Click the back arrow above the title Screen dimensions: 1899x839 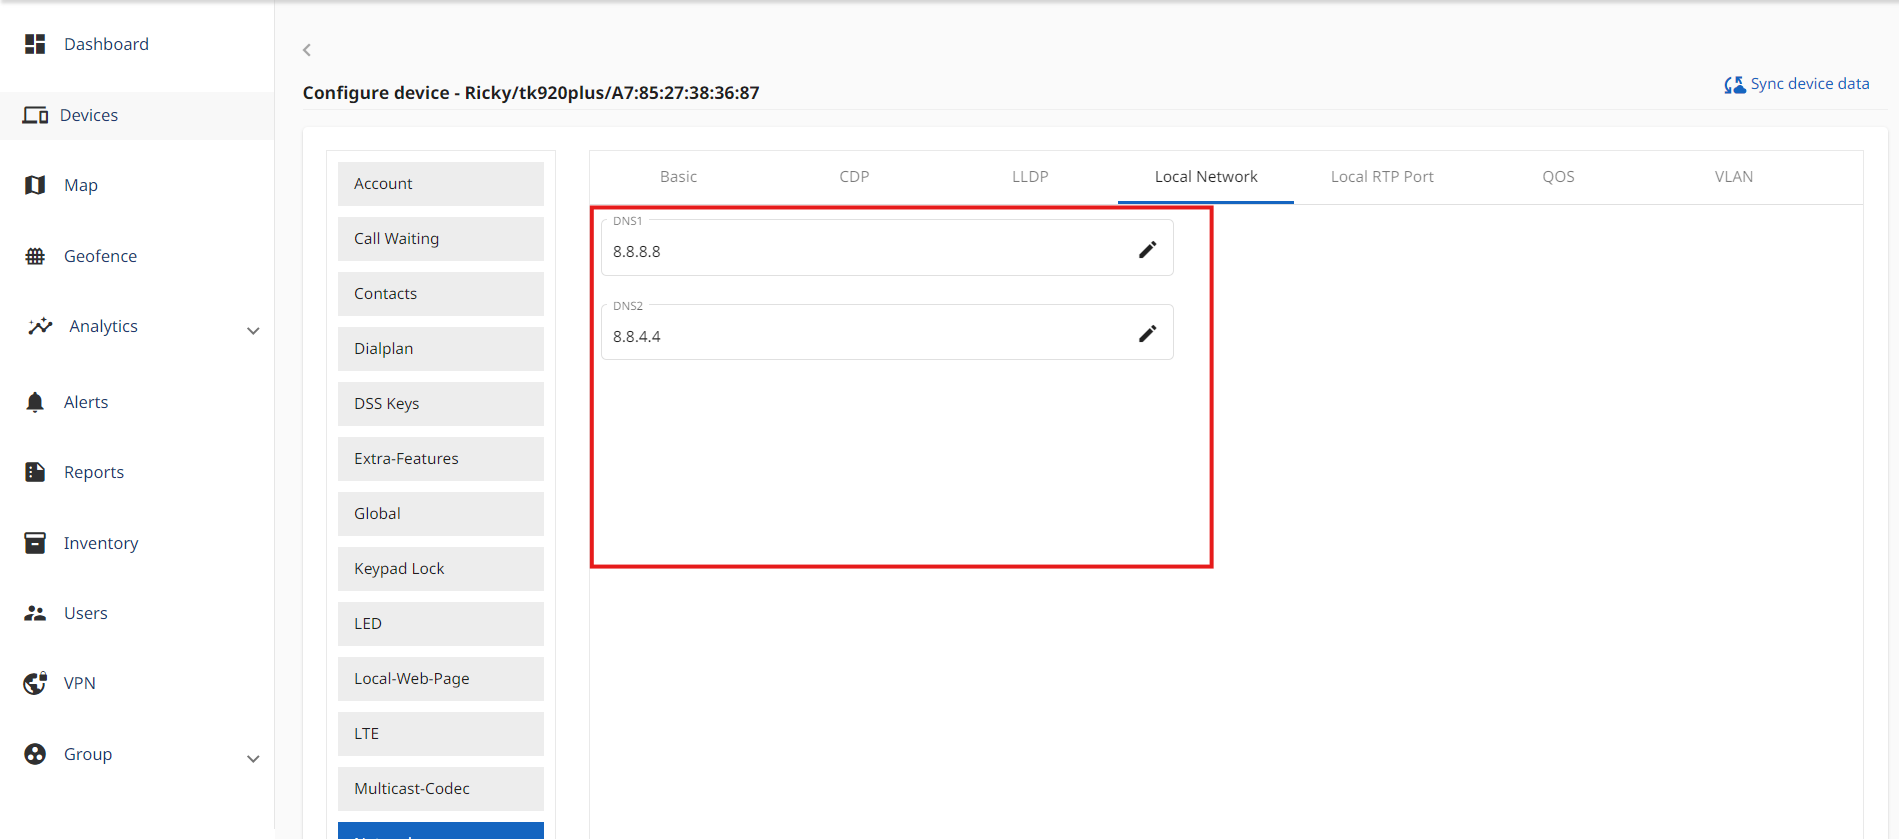[x=307, y=50]
